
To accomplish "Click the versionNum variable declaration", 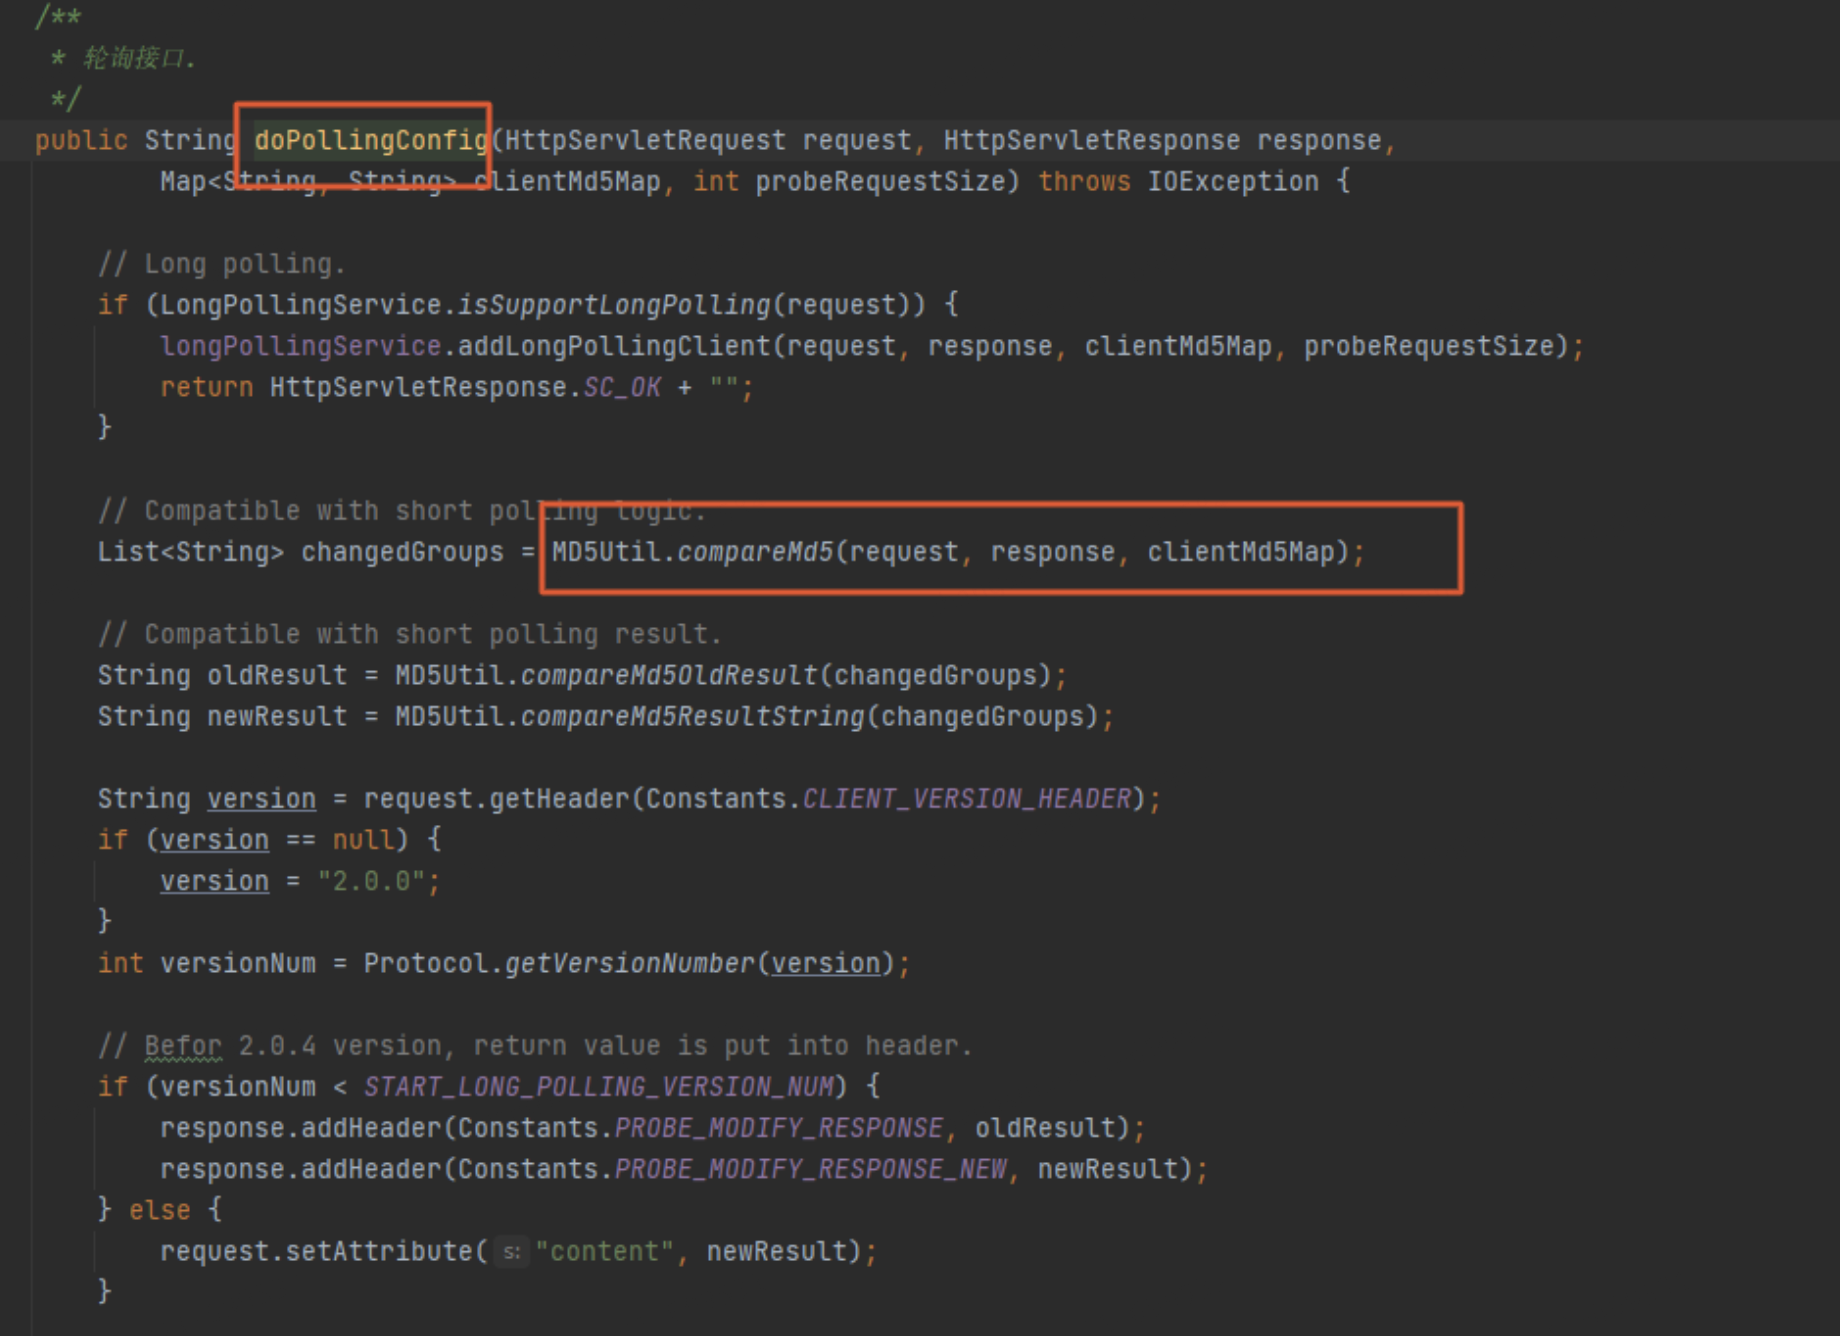I will pyautogui.click(x=238, y=963).
